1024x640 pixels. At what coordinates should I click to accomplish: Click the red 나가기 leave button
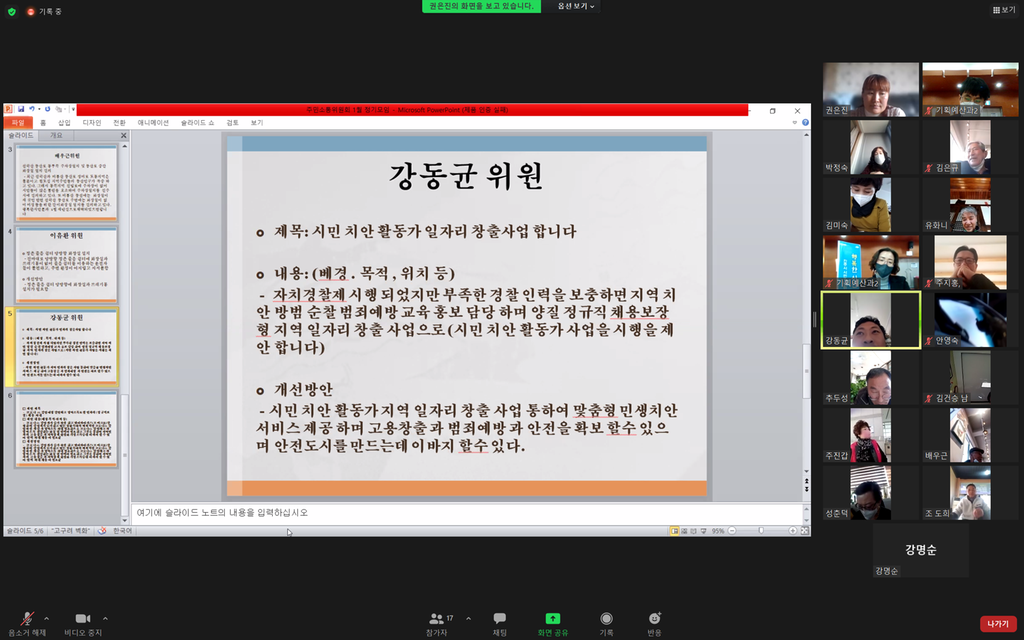tap(998, 624)
